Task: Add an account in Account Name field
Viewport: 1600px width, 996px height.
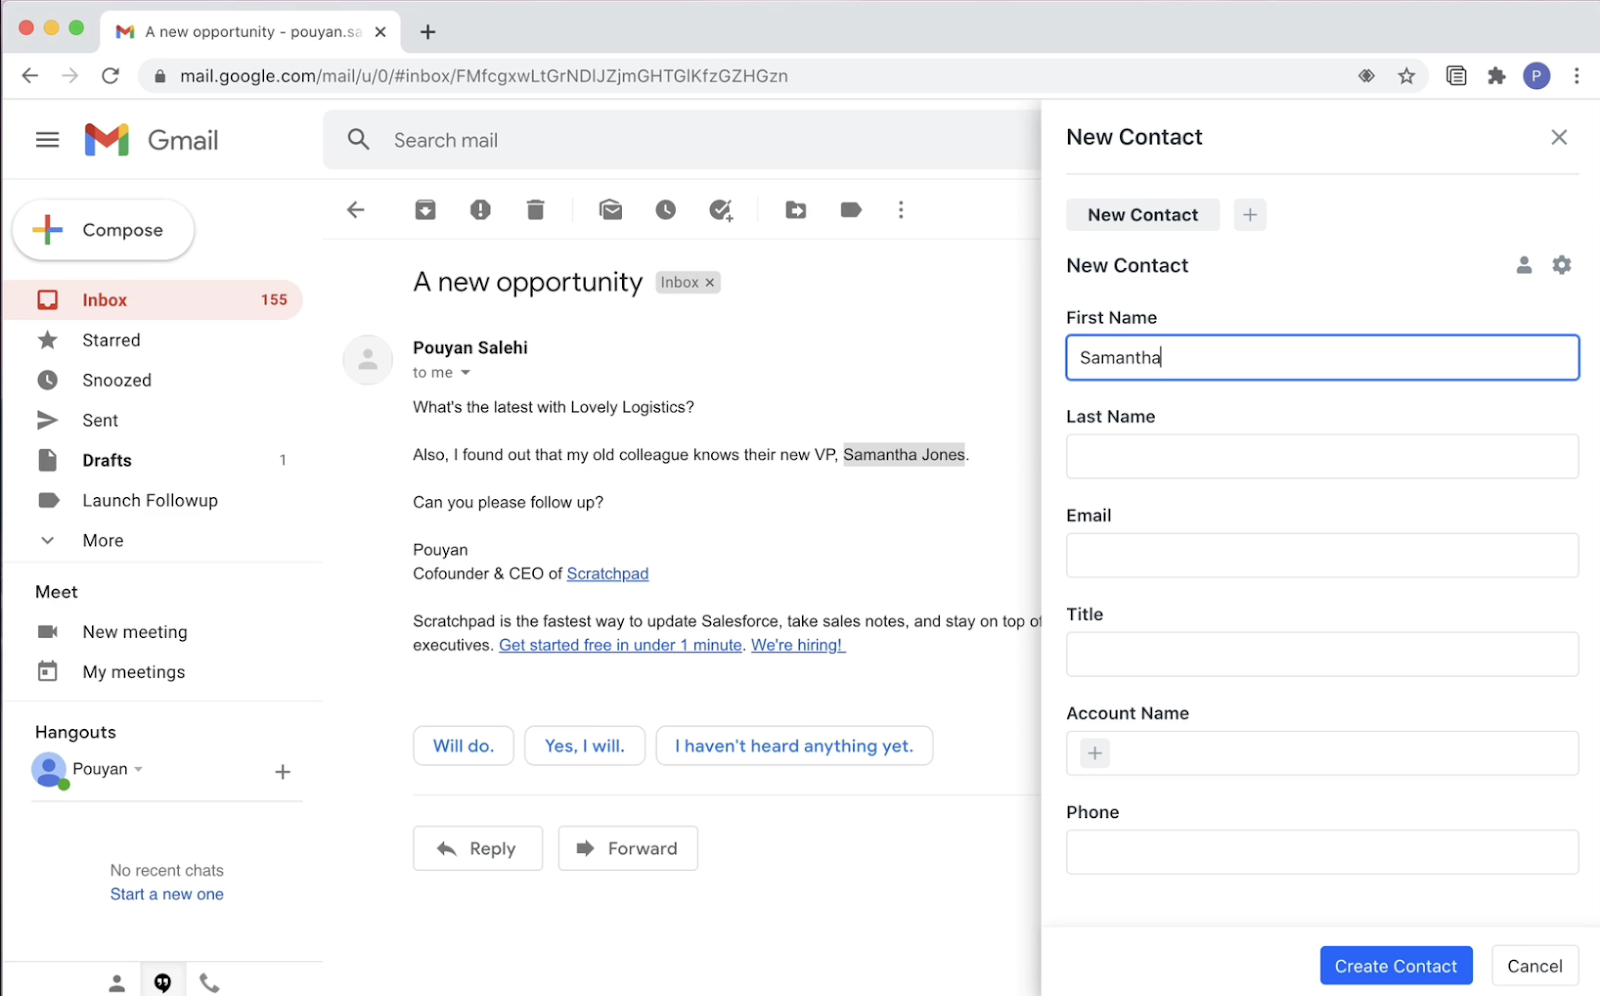Action: point(1095,753)
